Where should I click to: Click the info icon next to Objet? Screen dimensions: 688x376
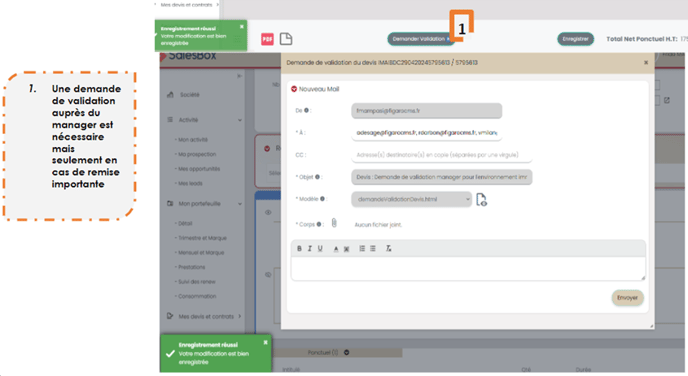coord(317,177)
